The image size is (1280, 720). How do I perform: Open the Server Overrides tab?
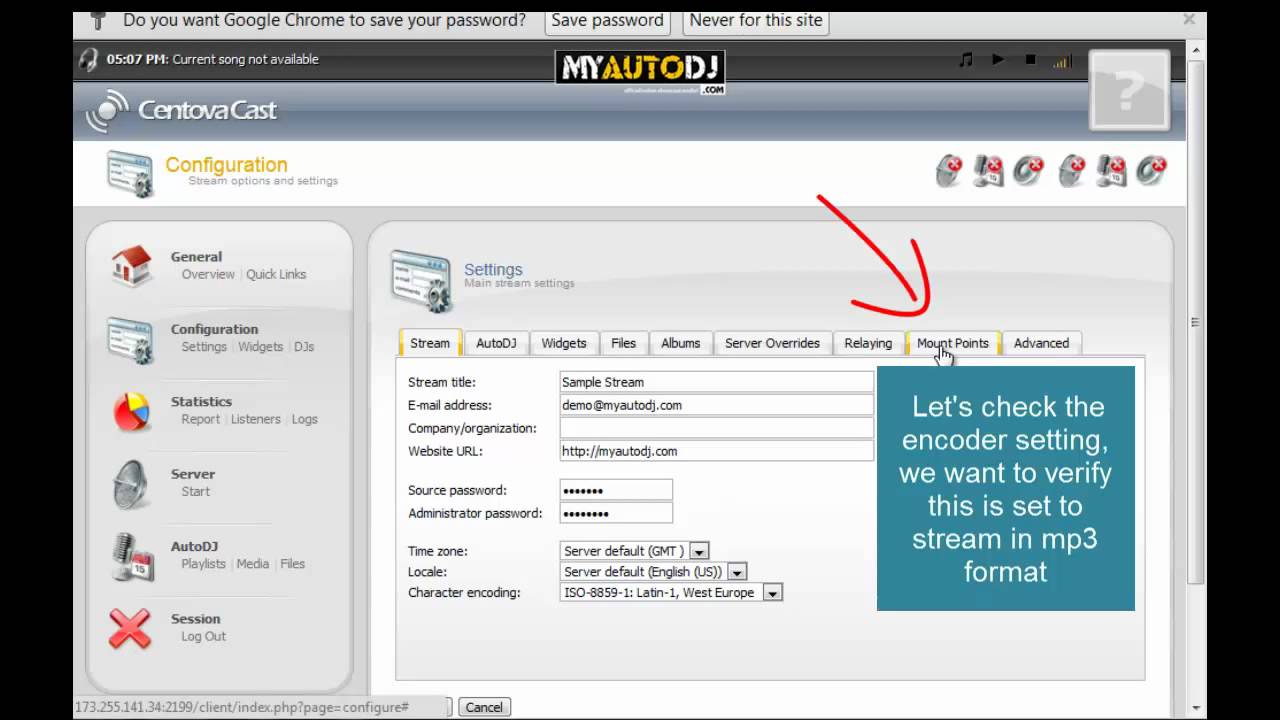(x=772, y=343)
